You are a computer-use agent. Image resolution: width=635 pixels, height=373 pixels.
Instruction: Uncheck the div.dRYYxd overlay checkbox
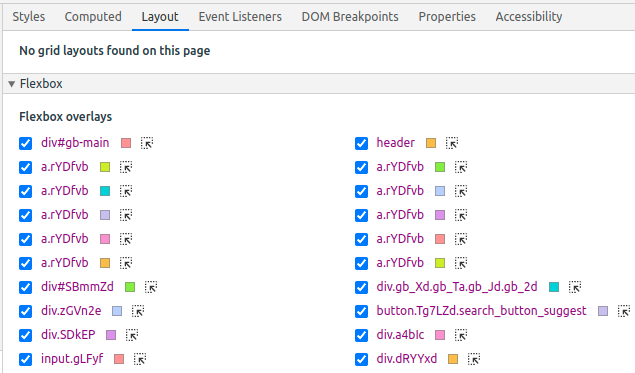click(x=361, y=359)
